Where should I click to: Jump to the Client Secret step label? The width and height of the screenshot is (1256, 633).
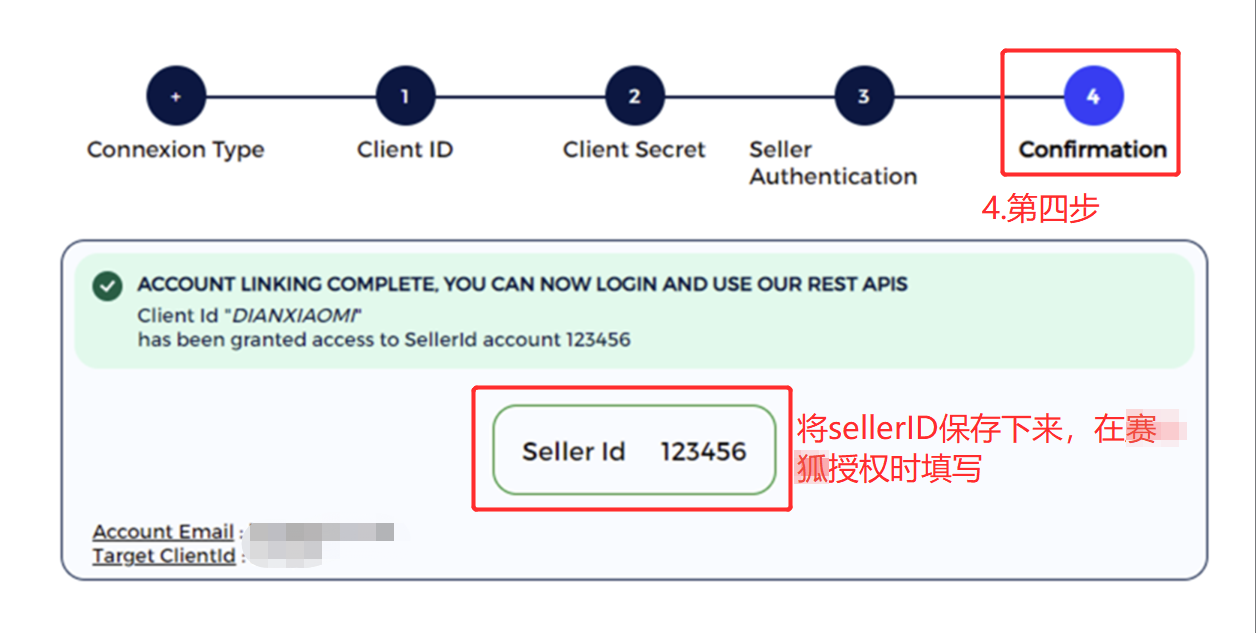634,150
